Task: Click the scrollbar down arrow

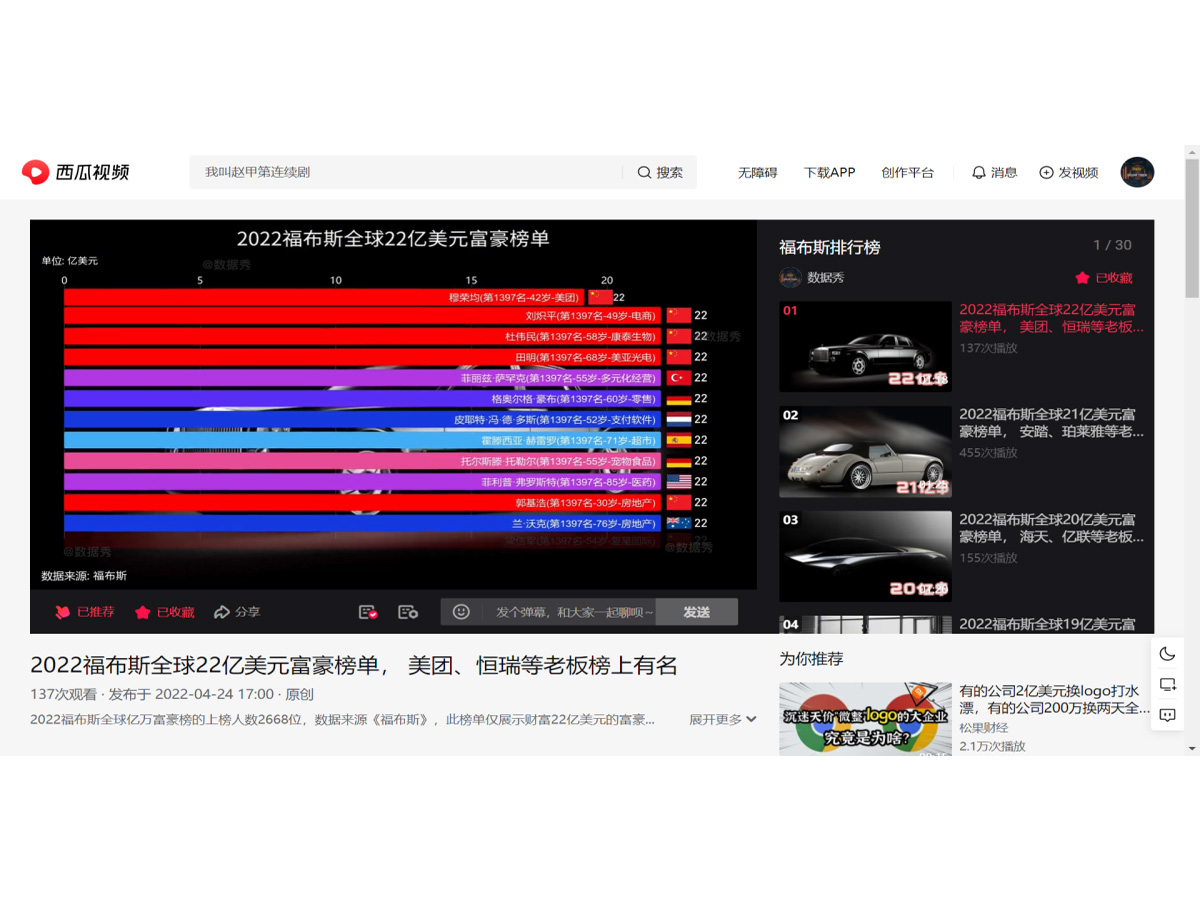Action: click(x=1191, y=748)
